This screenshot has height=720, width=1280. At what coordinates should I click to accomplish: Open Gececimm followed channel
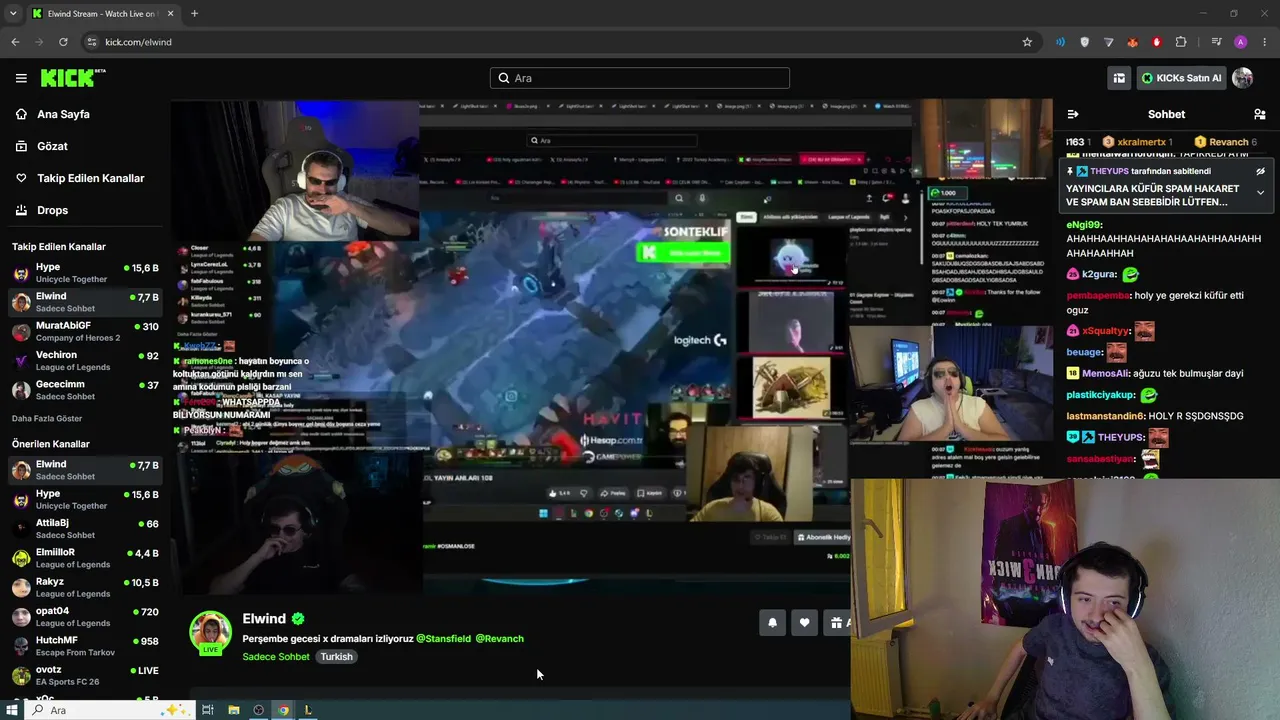click(x=85, y=390)
